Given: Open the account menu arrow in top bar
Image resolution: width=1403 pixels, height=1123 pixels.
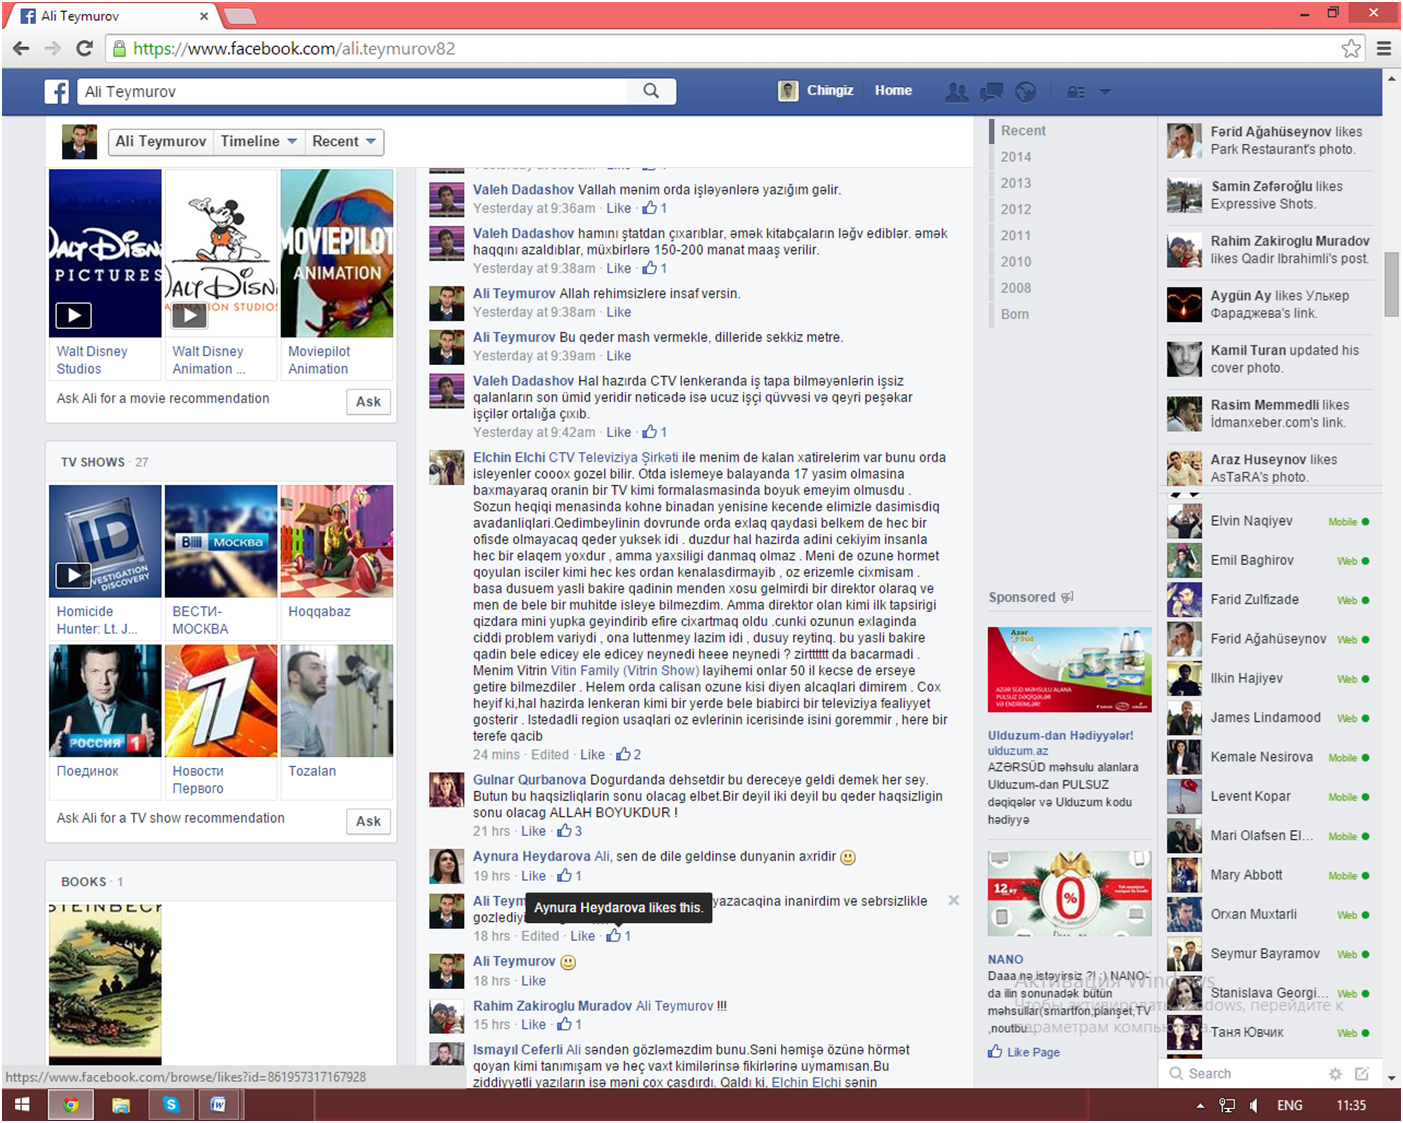Looking at the screenshot, I should (1105, 92).
